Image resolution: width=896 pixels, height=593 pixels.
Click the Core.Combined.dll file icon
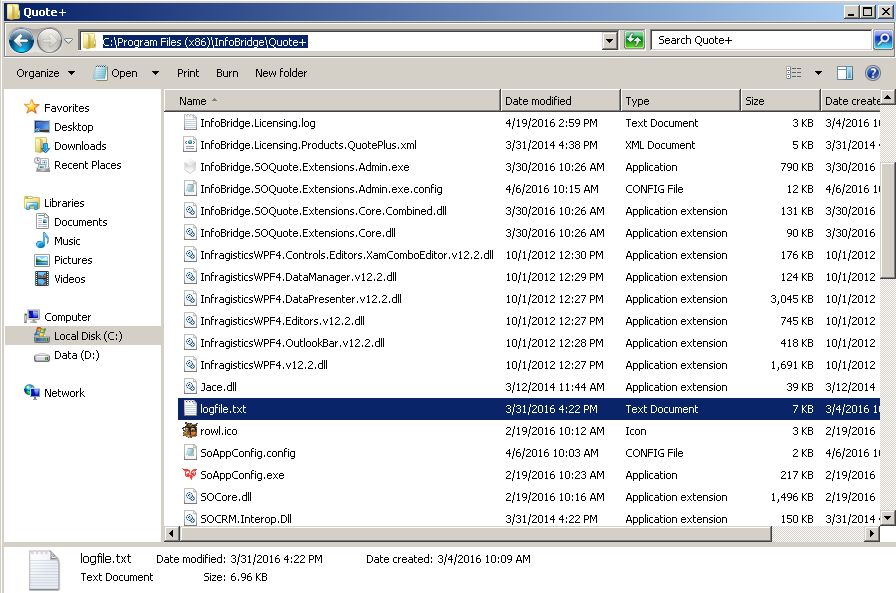tap(190, 211)
